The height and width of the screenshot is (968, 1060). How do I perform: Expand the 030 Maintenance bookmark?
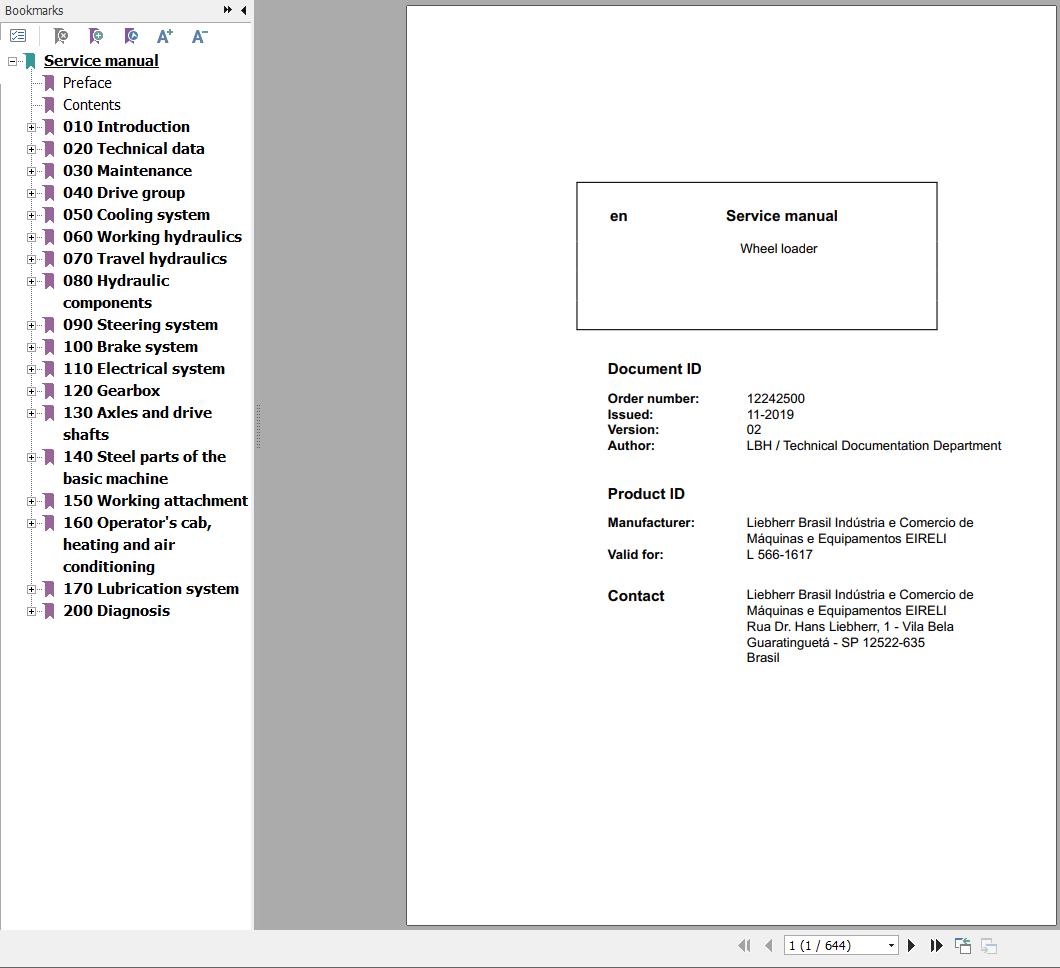31,171
